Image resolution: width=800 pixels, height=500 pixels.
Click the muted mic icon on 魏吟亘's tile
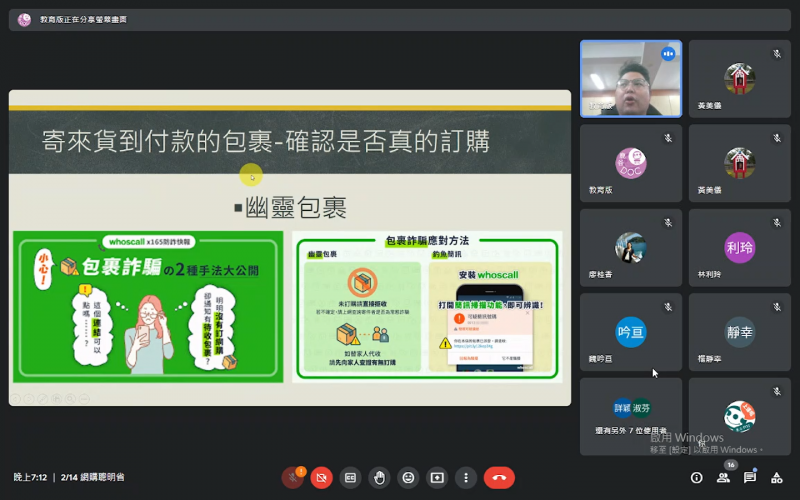[668, 307]
